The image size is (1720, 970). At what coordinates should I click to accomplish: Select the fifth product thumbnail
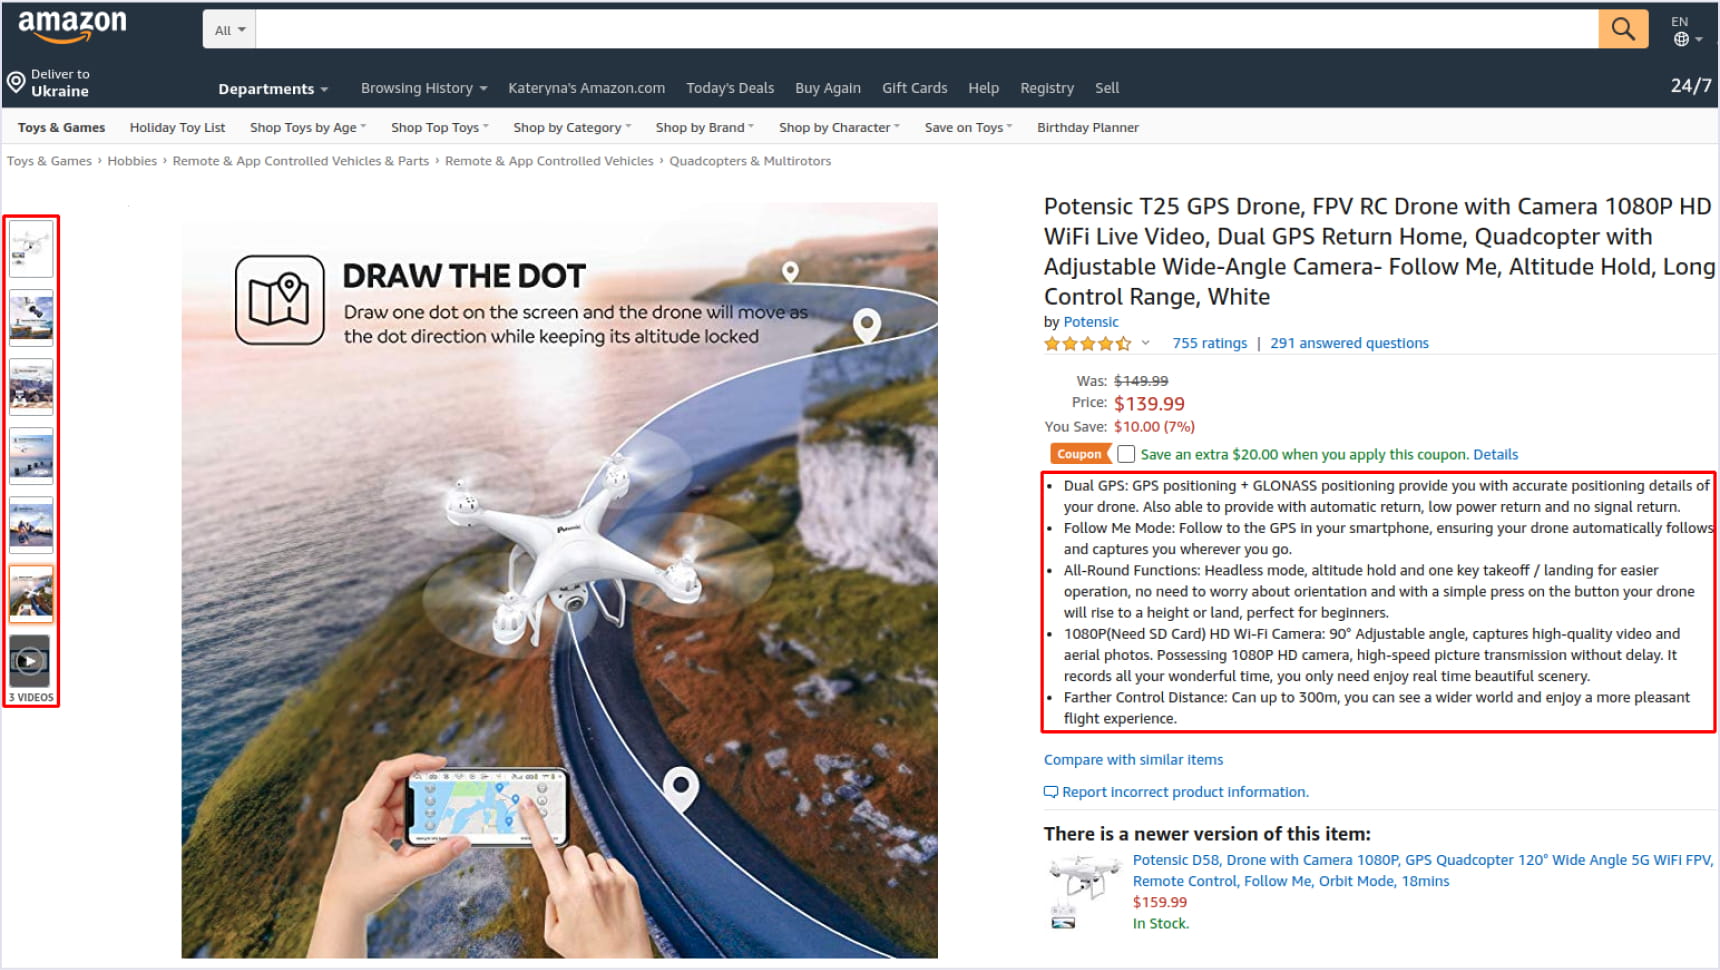(31, 525)
